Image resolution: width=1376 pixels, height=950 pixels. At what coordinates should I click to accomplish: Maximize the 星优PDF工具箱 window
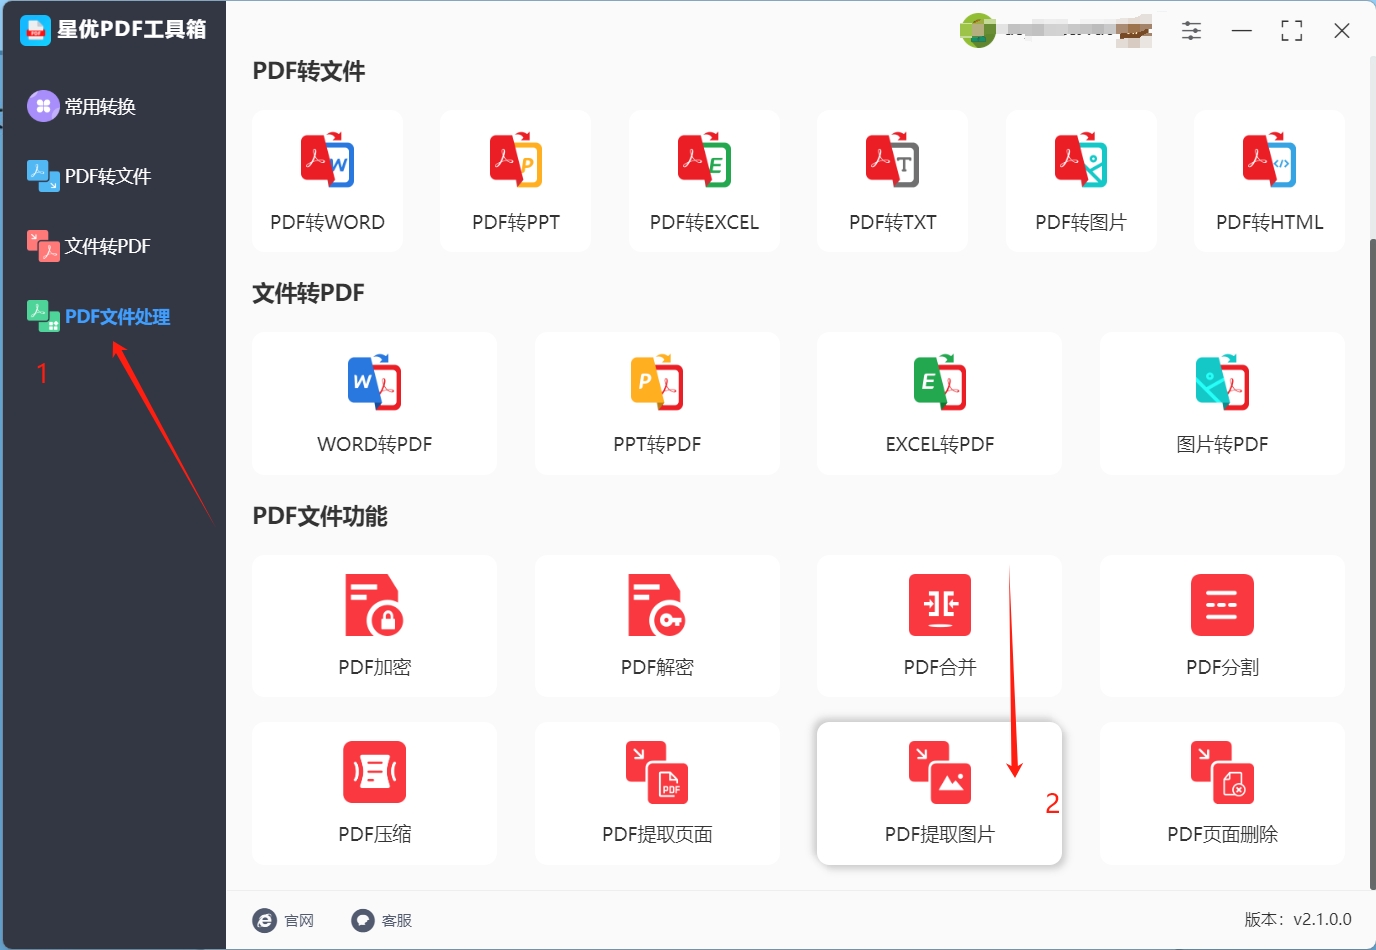tap(1291, 31)
